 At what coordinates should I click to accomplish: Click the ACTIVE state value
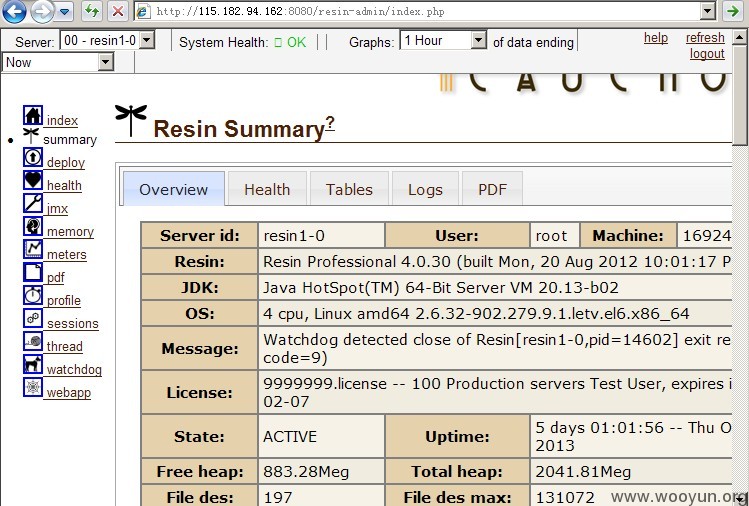pos(290,436)
